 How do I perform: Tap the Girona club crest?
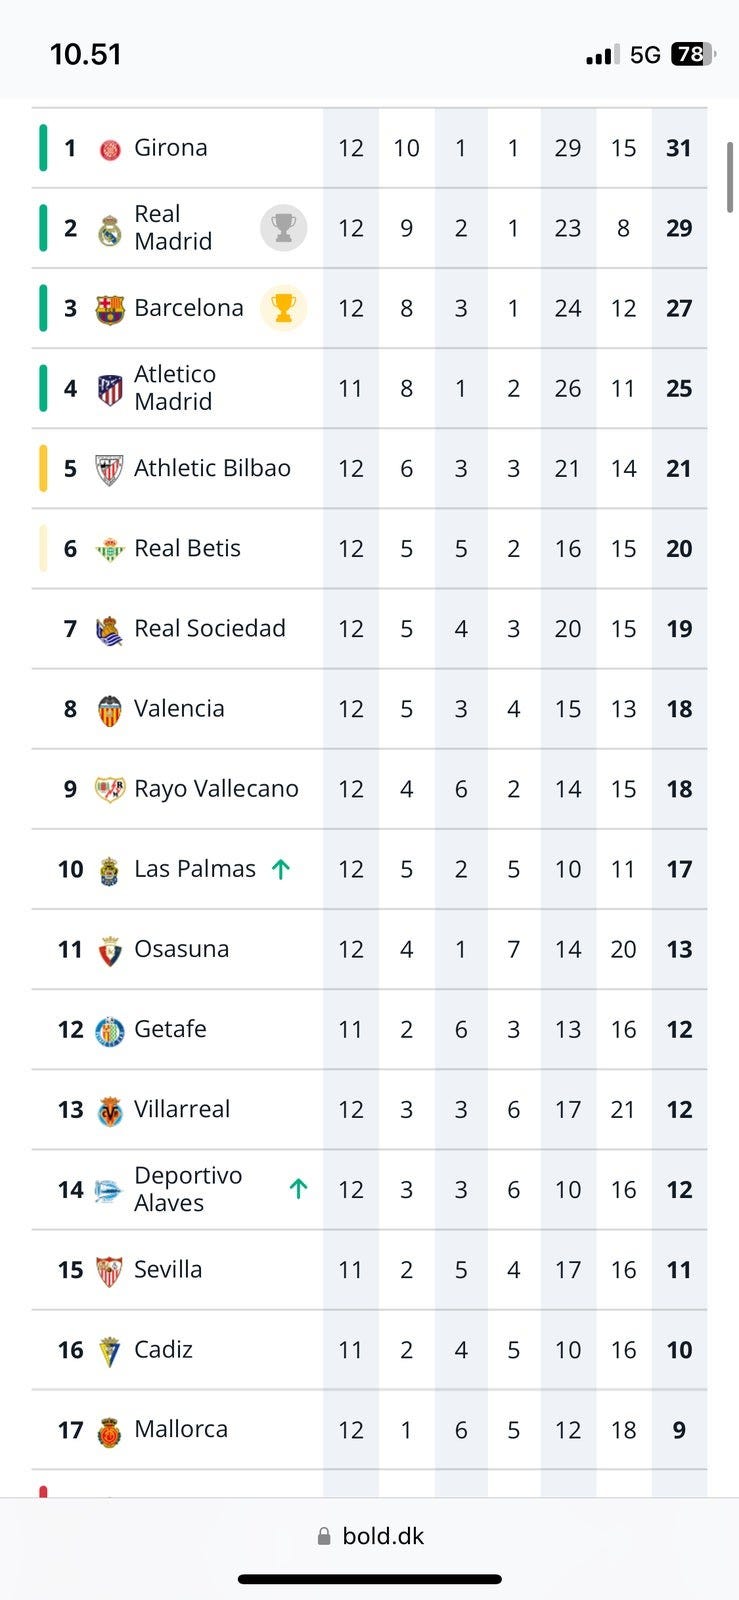point(110,149)
